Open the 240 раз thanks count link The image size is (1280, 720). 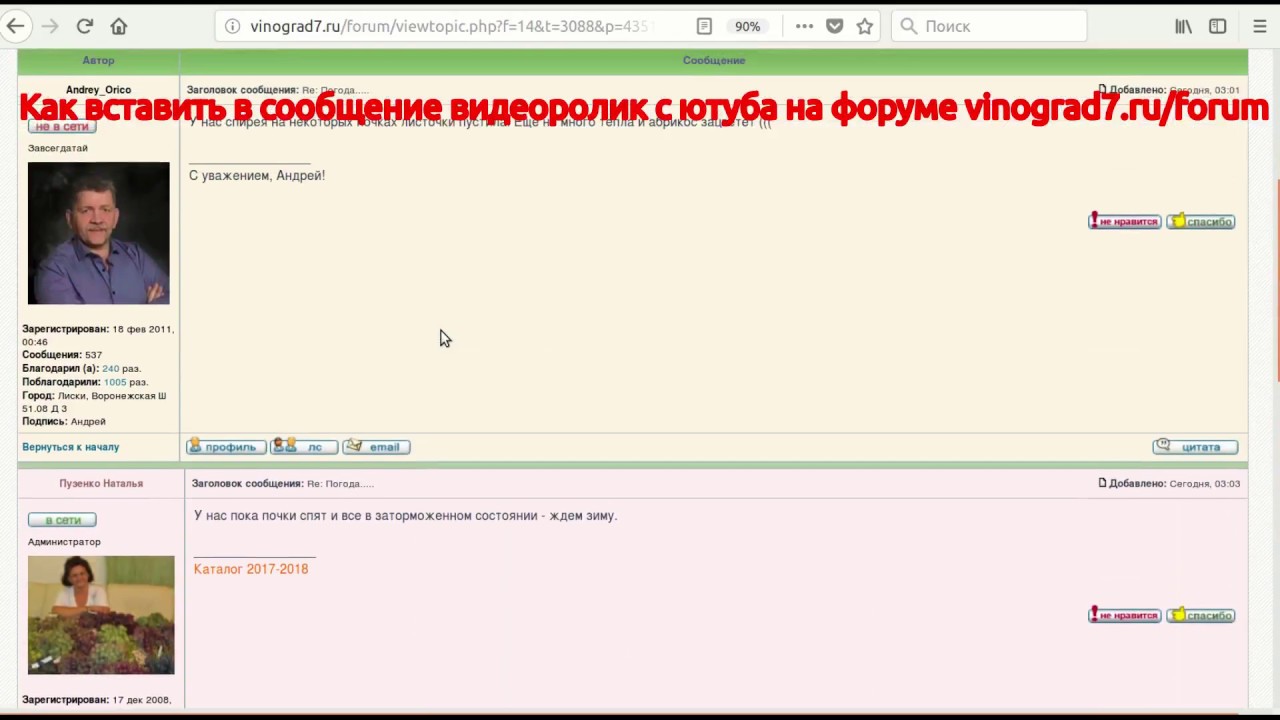pyautogui.click(x=110, y=369)
